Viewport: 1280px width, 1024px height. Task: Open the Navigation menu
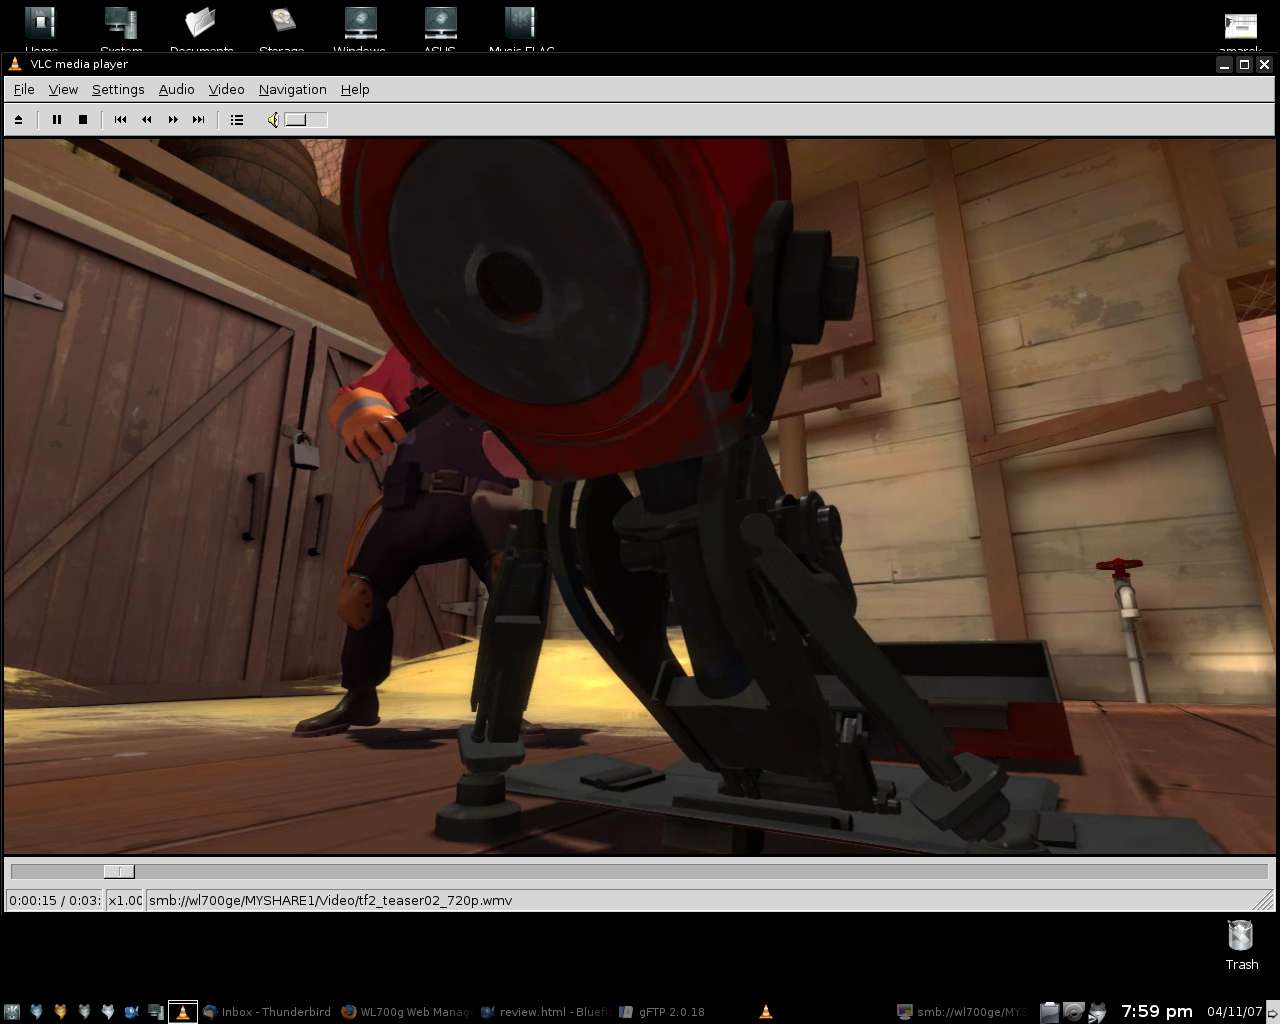[x=293, y=90]
